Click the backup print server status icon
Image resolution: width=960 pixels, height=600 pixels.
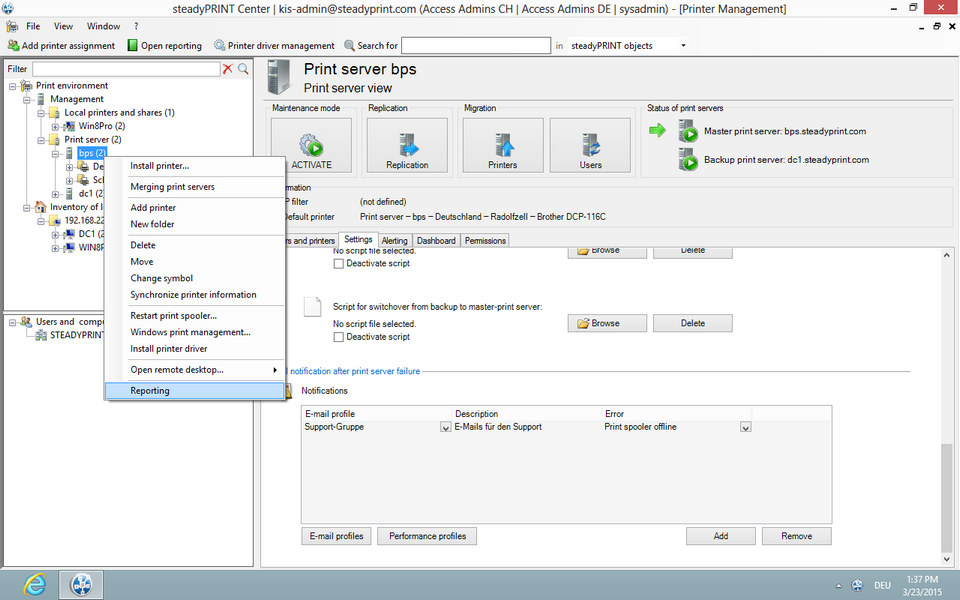688,160
